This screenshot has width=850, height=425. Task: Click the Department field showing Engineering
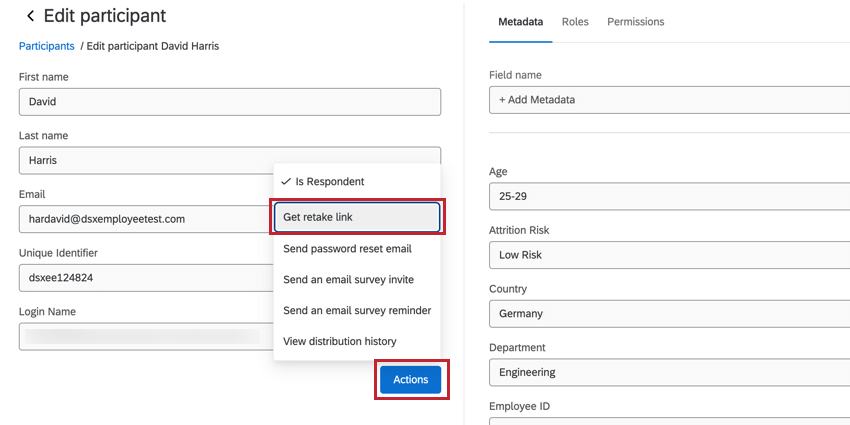[669, 372]
